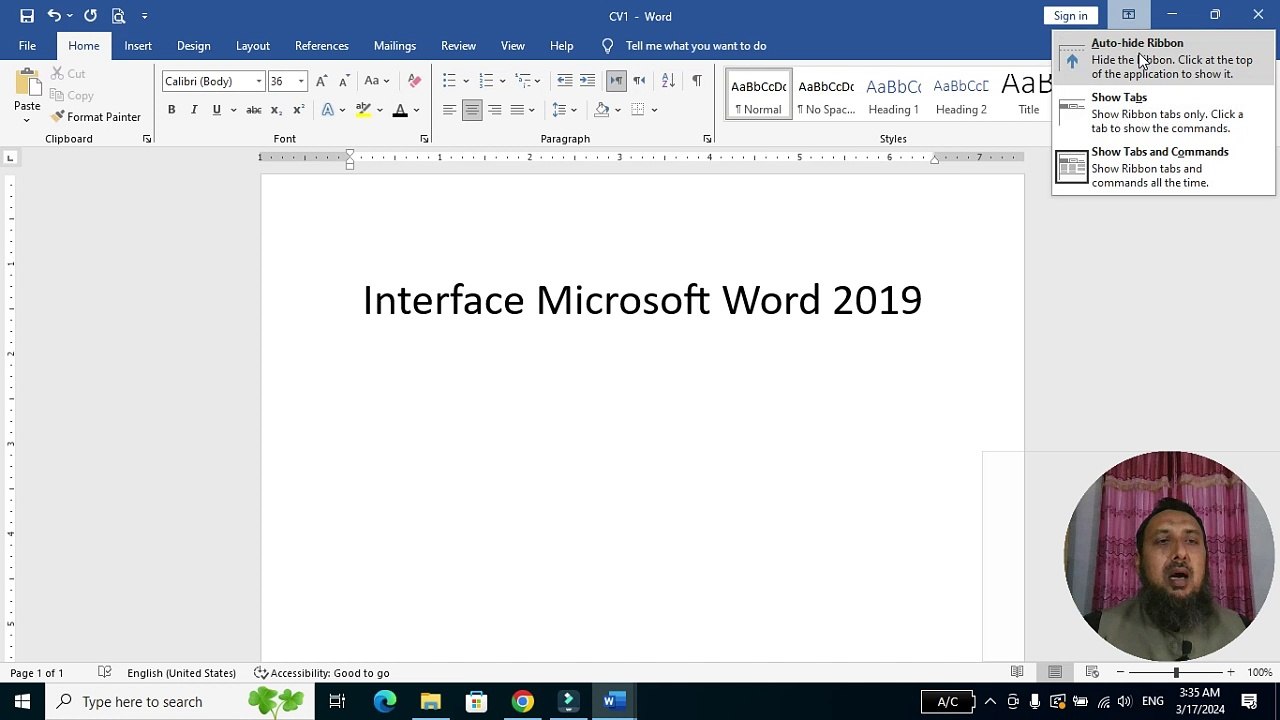
Task: Decrease font size with shrink font icon
Action: tap(343, 81)
